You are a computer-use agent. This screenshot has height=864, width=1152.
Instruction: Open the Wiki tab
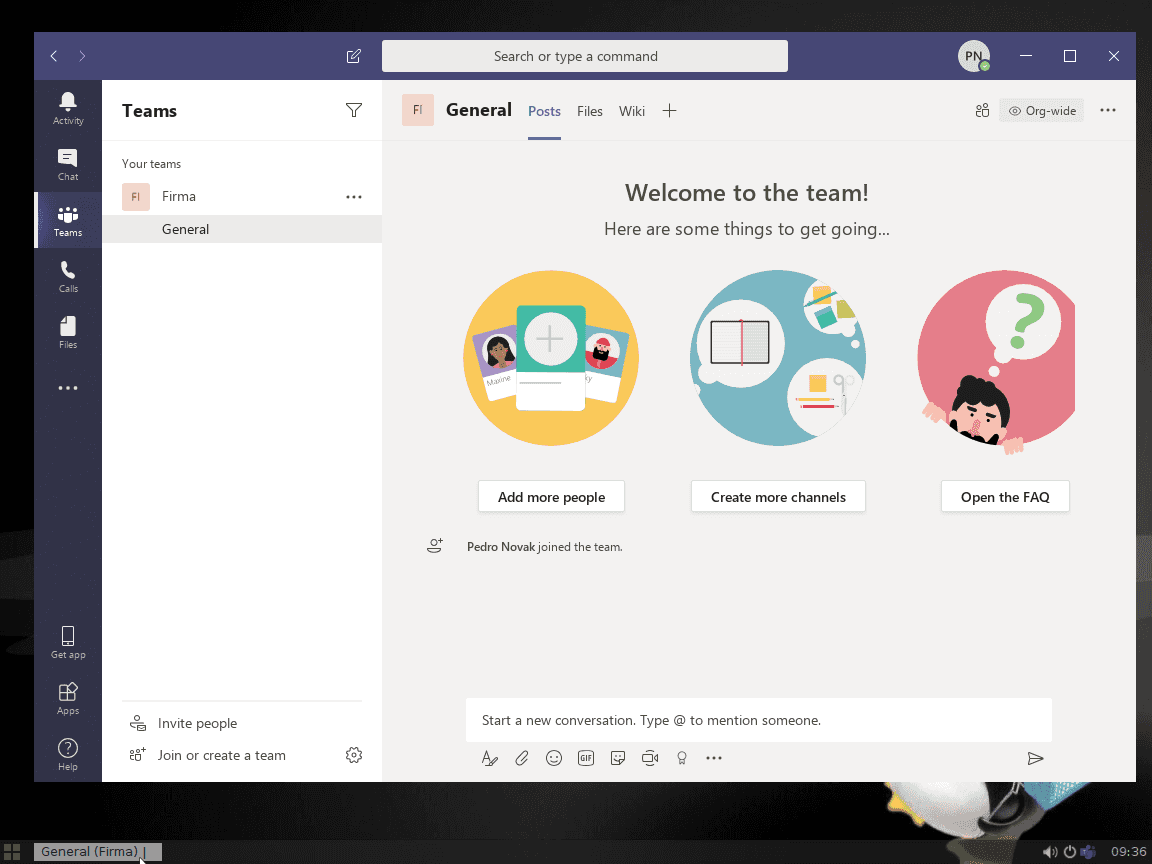pyautogui.click(x=631, y=111)
